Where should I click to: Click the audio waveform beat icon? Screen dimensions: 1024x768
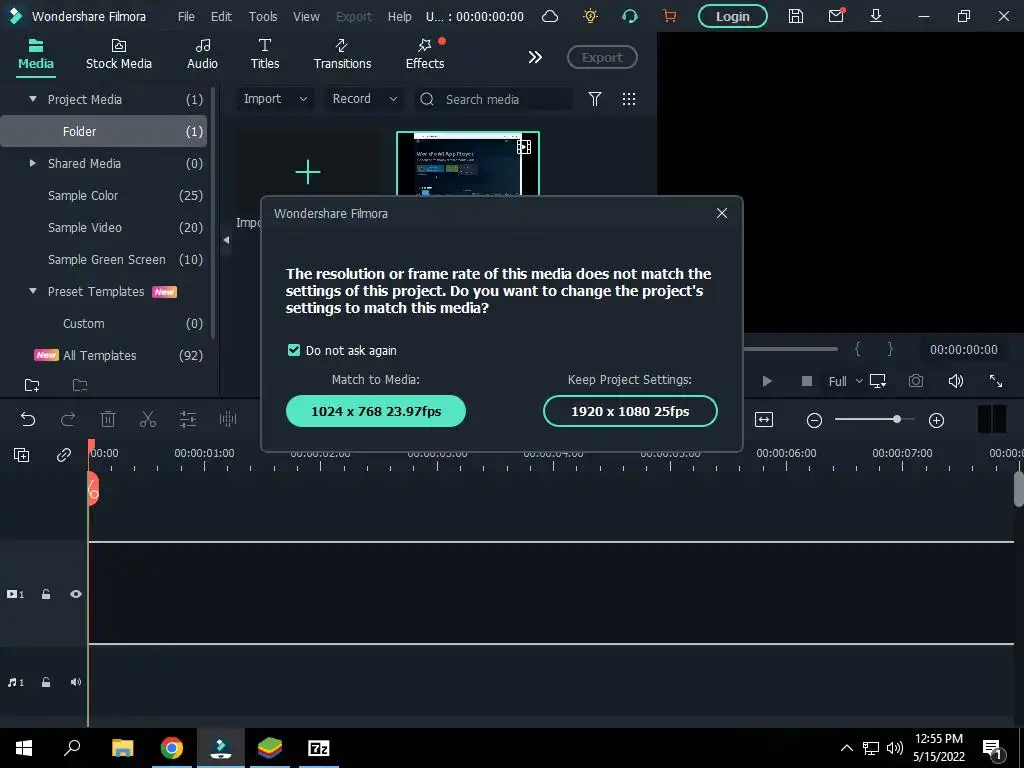point(228,419)
